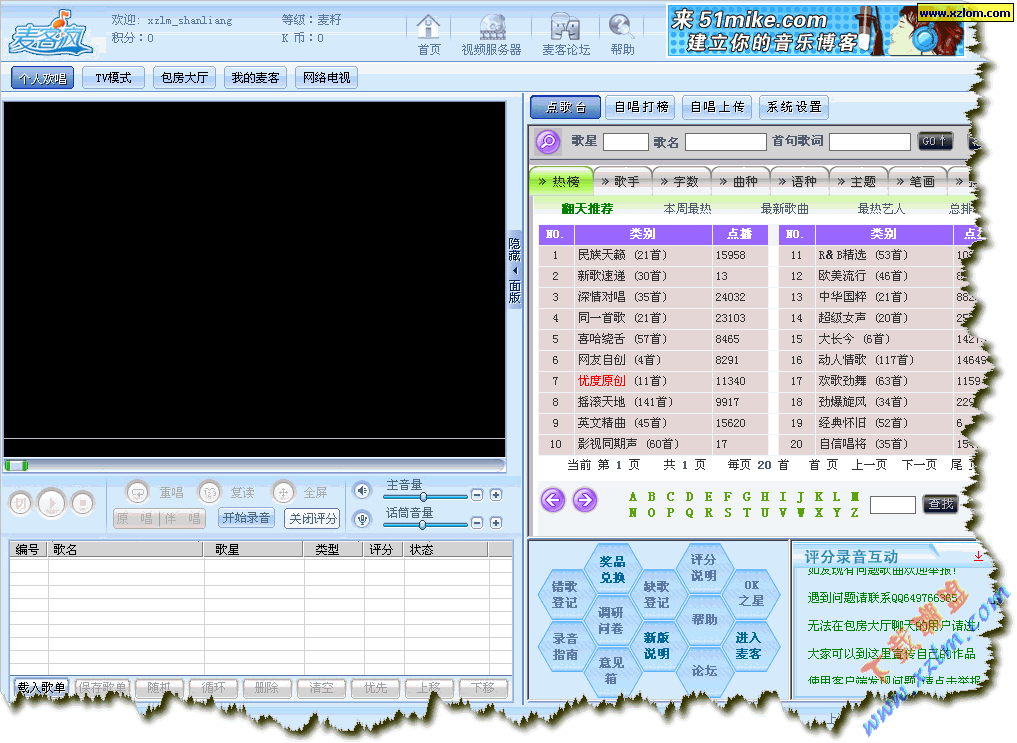
Task: Switch to TV模式 mode
Action: tap(113, 78)
